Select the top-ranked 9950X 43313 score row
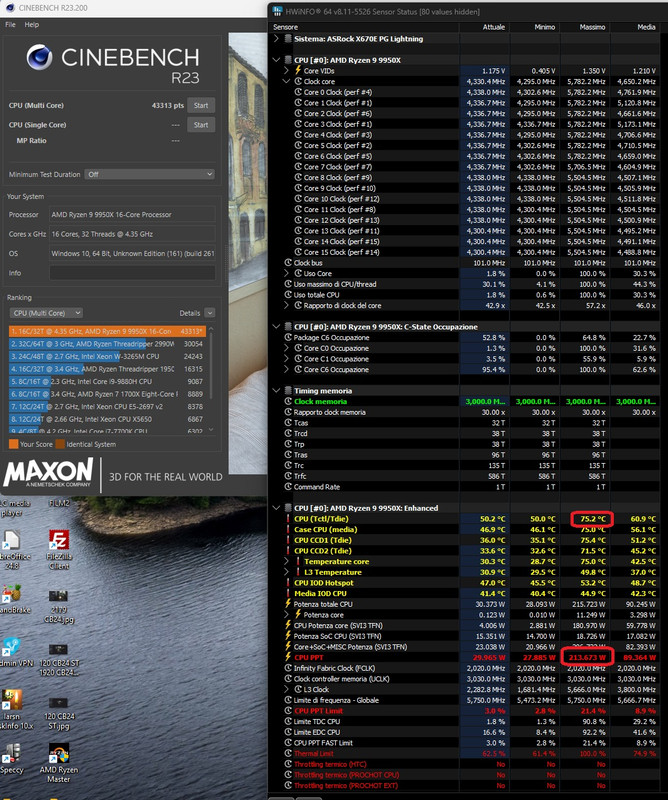 point(107,331)
